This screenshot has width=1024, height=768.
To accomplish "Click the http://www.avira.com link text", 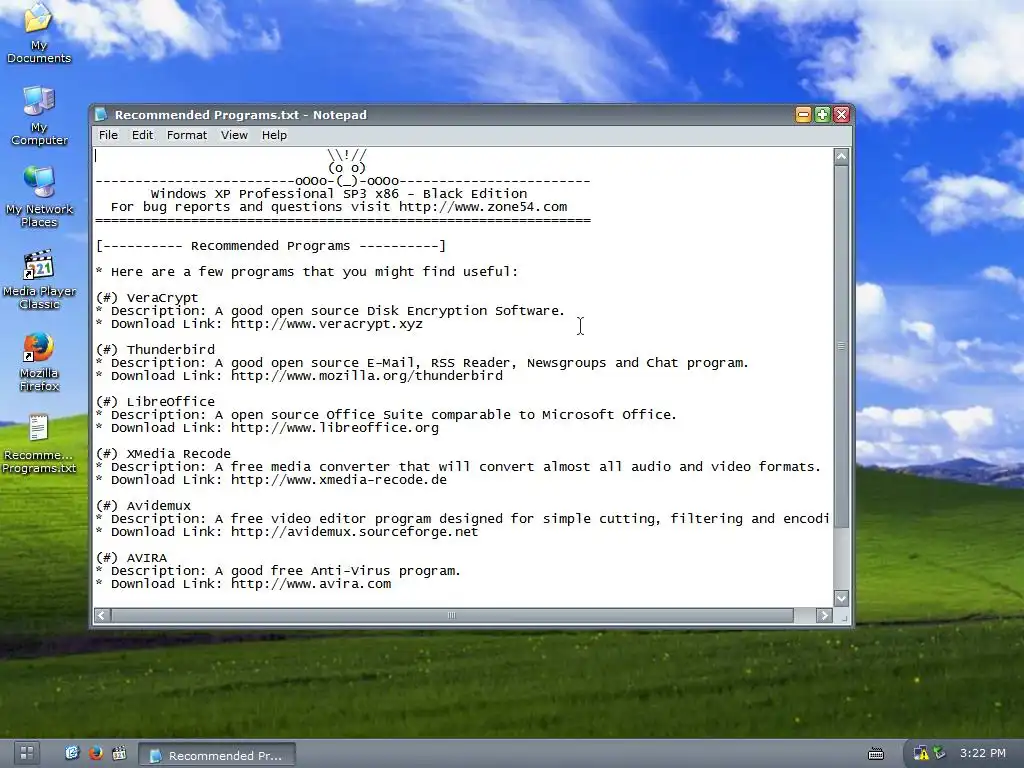I will [x=311, y=584].
